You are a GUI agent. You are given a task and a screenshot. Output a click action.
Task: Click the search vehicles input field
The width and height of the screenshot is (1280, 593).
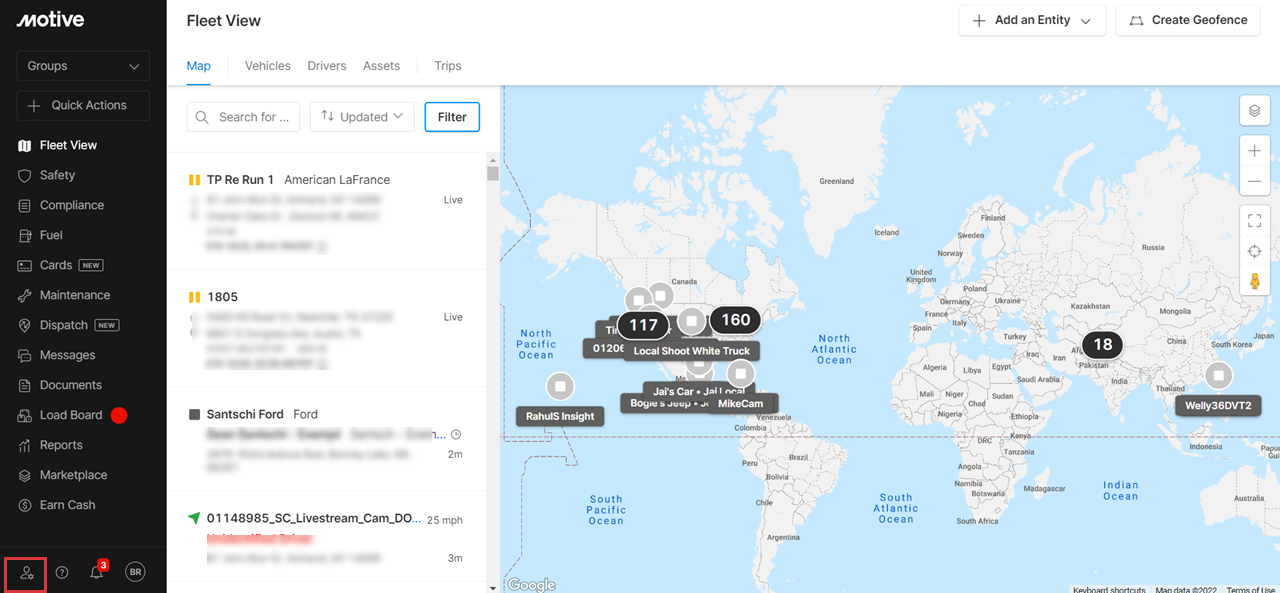(x=243, y=117)
